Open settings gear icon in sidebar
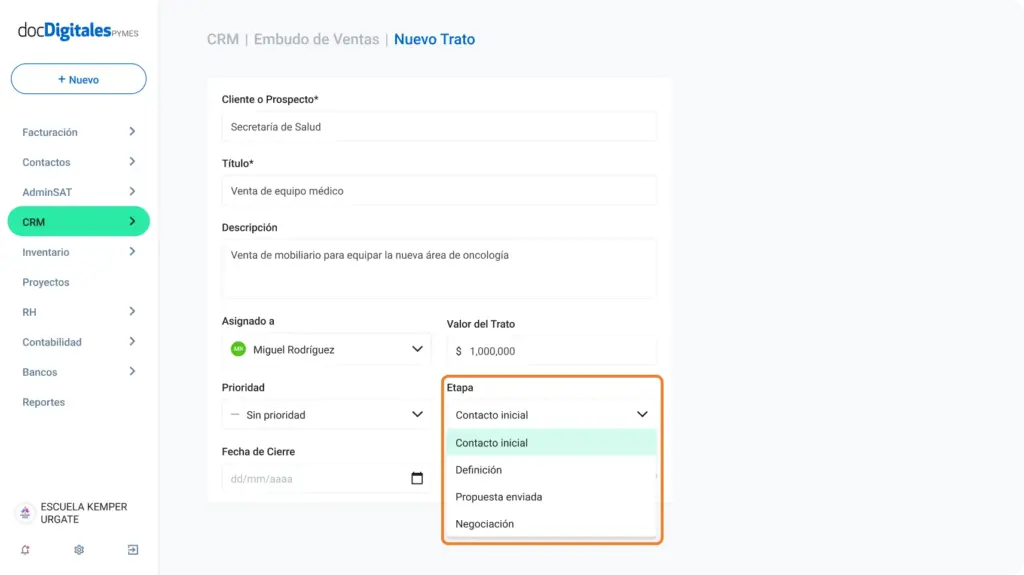 pos(79,550)
